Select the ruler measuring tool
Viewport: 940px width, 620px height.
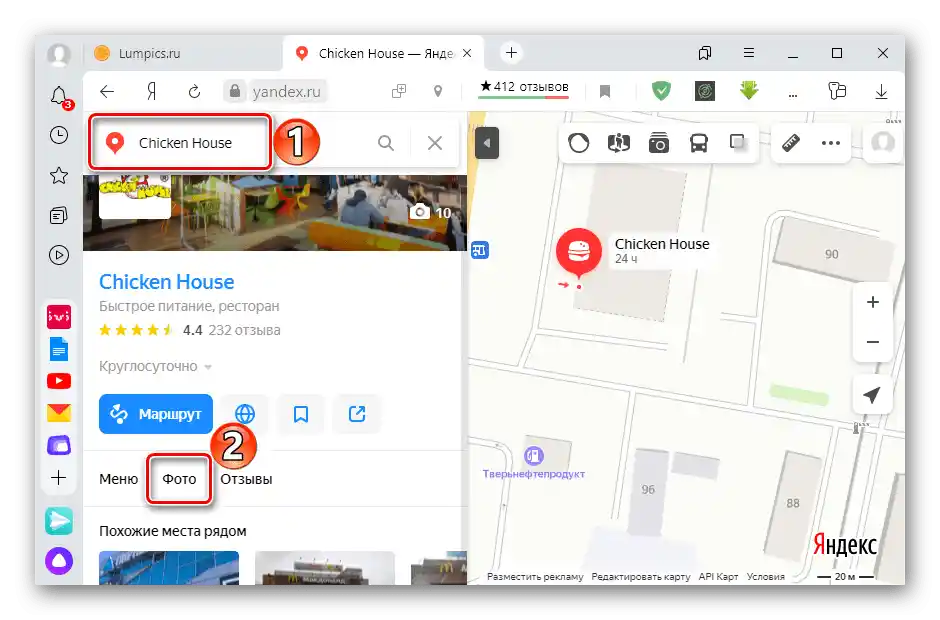pos(791,143)
